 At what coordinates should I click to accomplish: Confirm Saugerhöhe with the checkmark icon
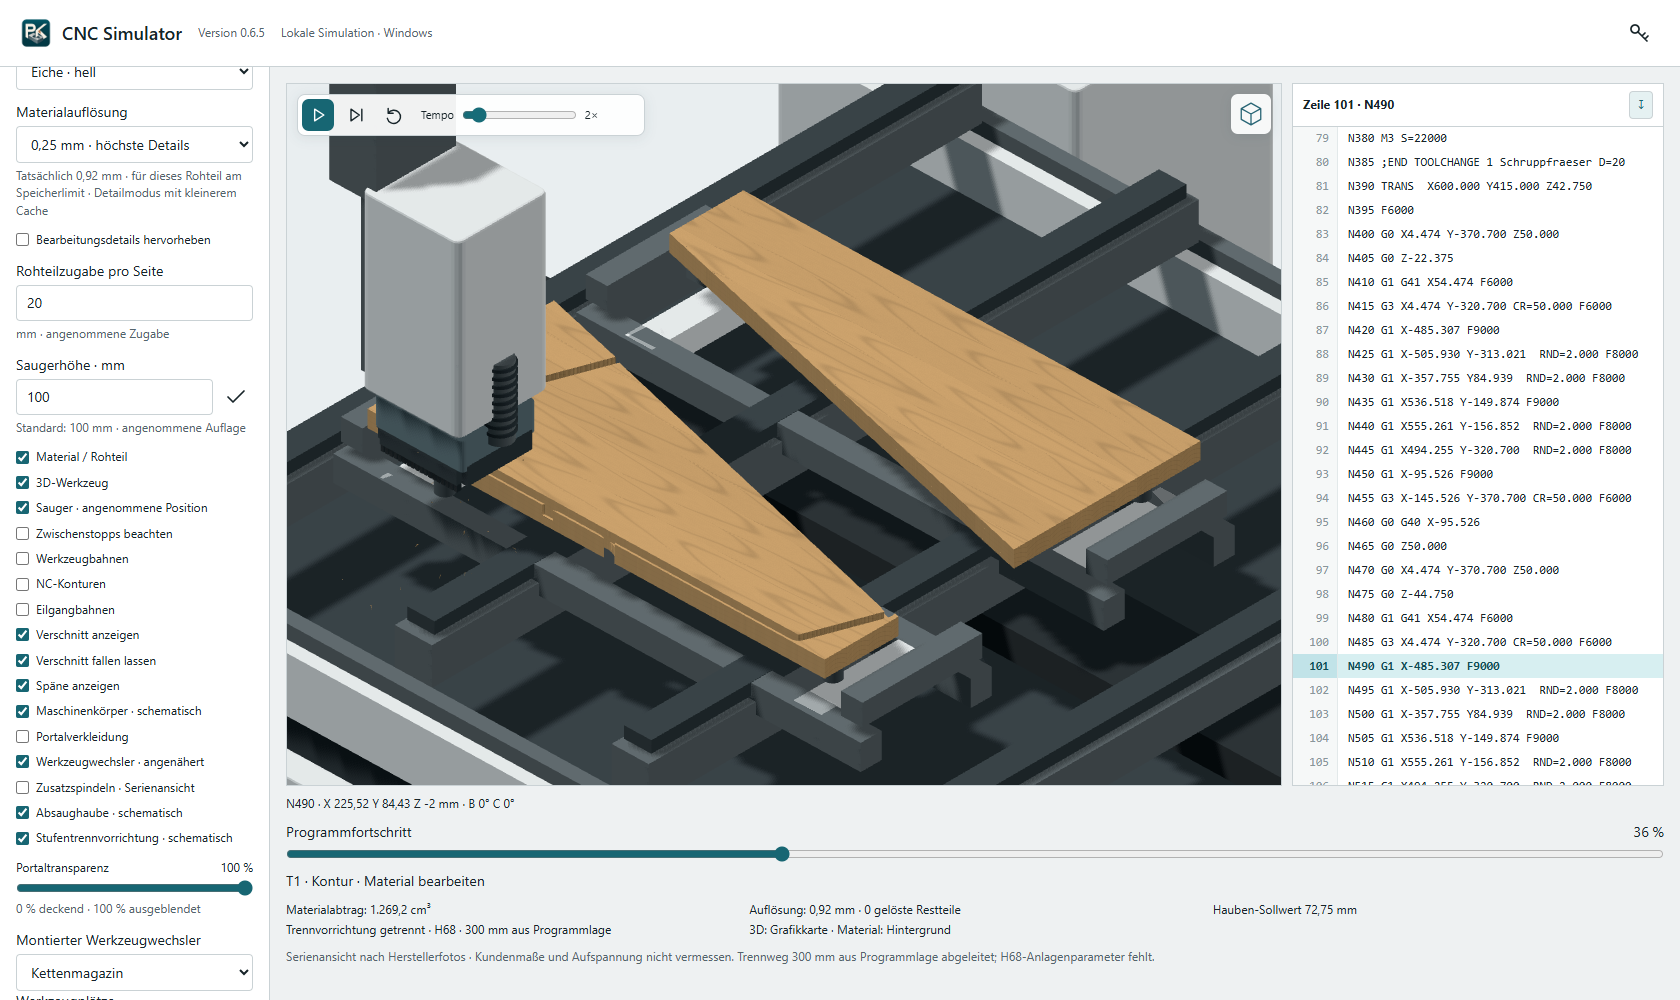point(236,397)
